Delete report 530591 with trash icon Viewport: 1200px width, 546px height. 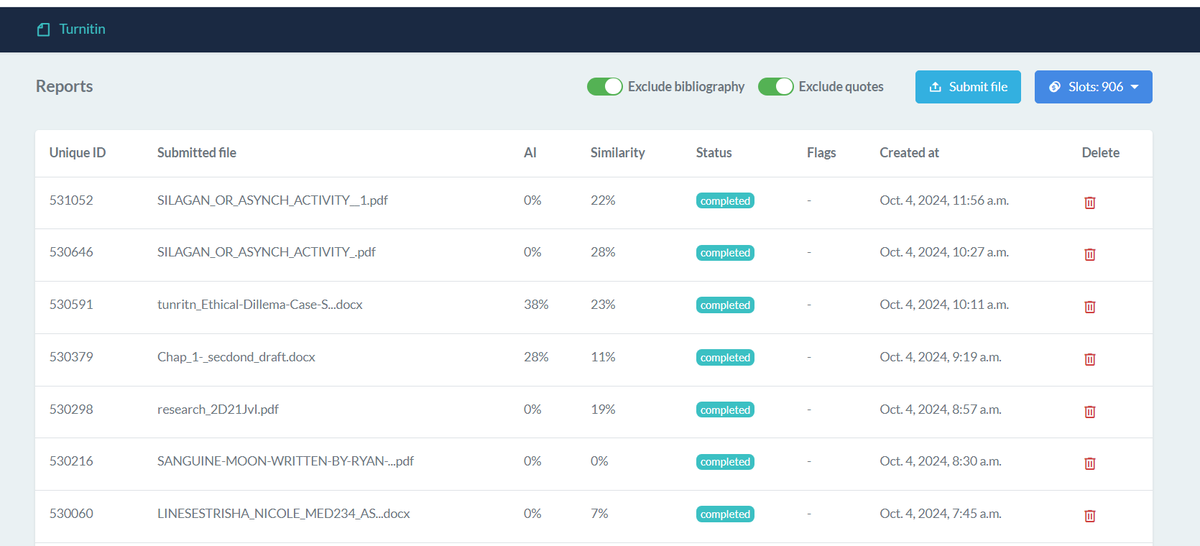1090,306
